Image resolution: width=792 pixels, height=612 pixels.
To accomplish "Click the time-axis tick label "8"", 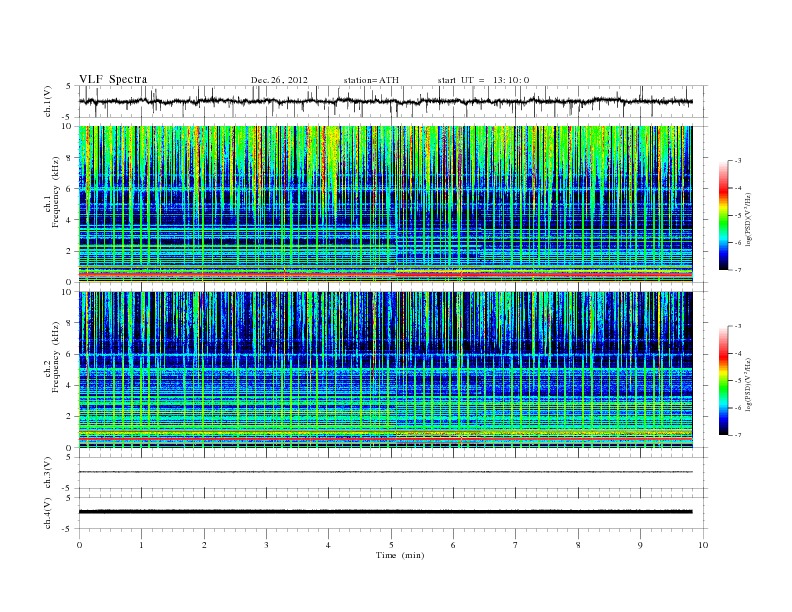I will 578,545.
